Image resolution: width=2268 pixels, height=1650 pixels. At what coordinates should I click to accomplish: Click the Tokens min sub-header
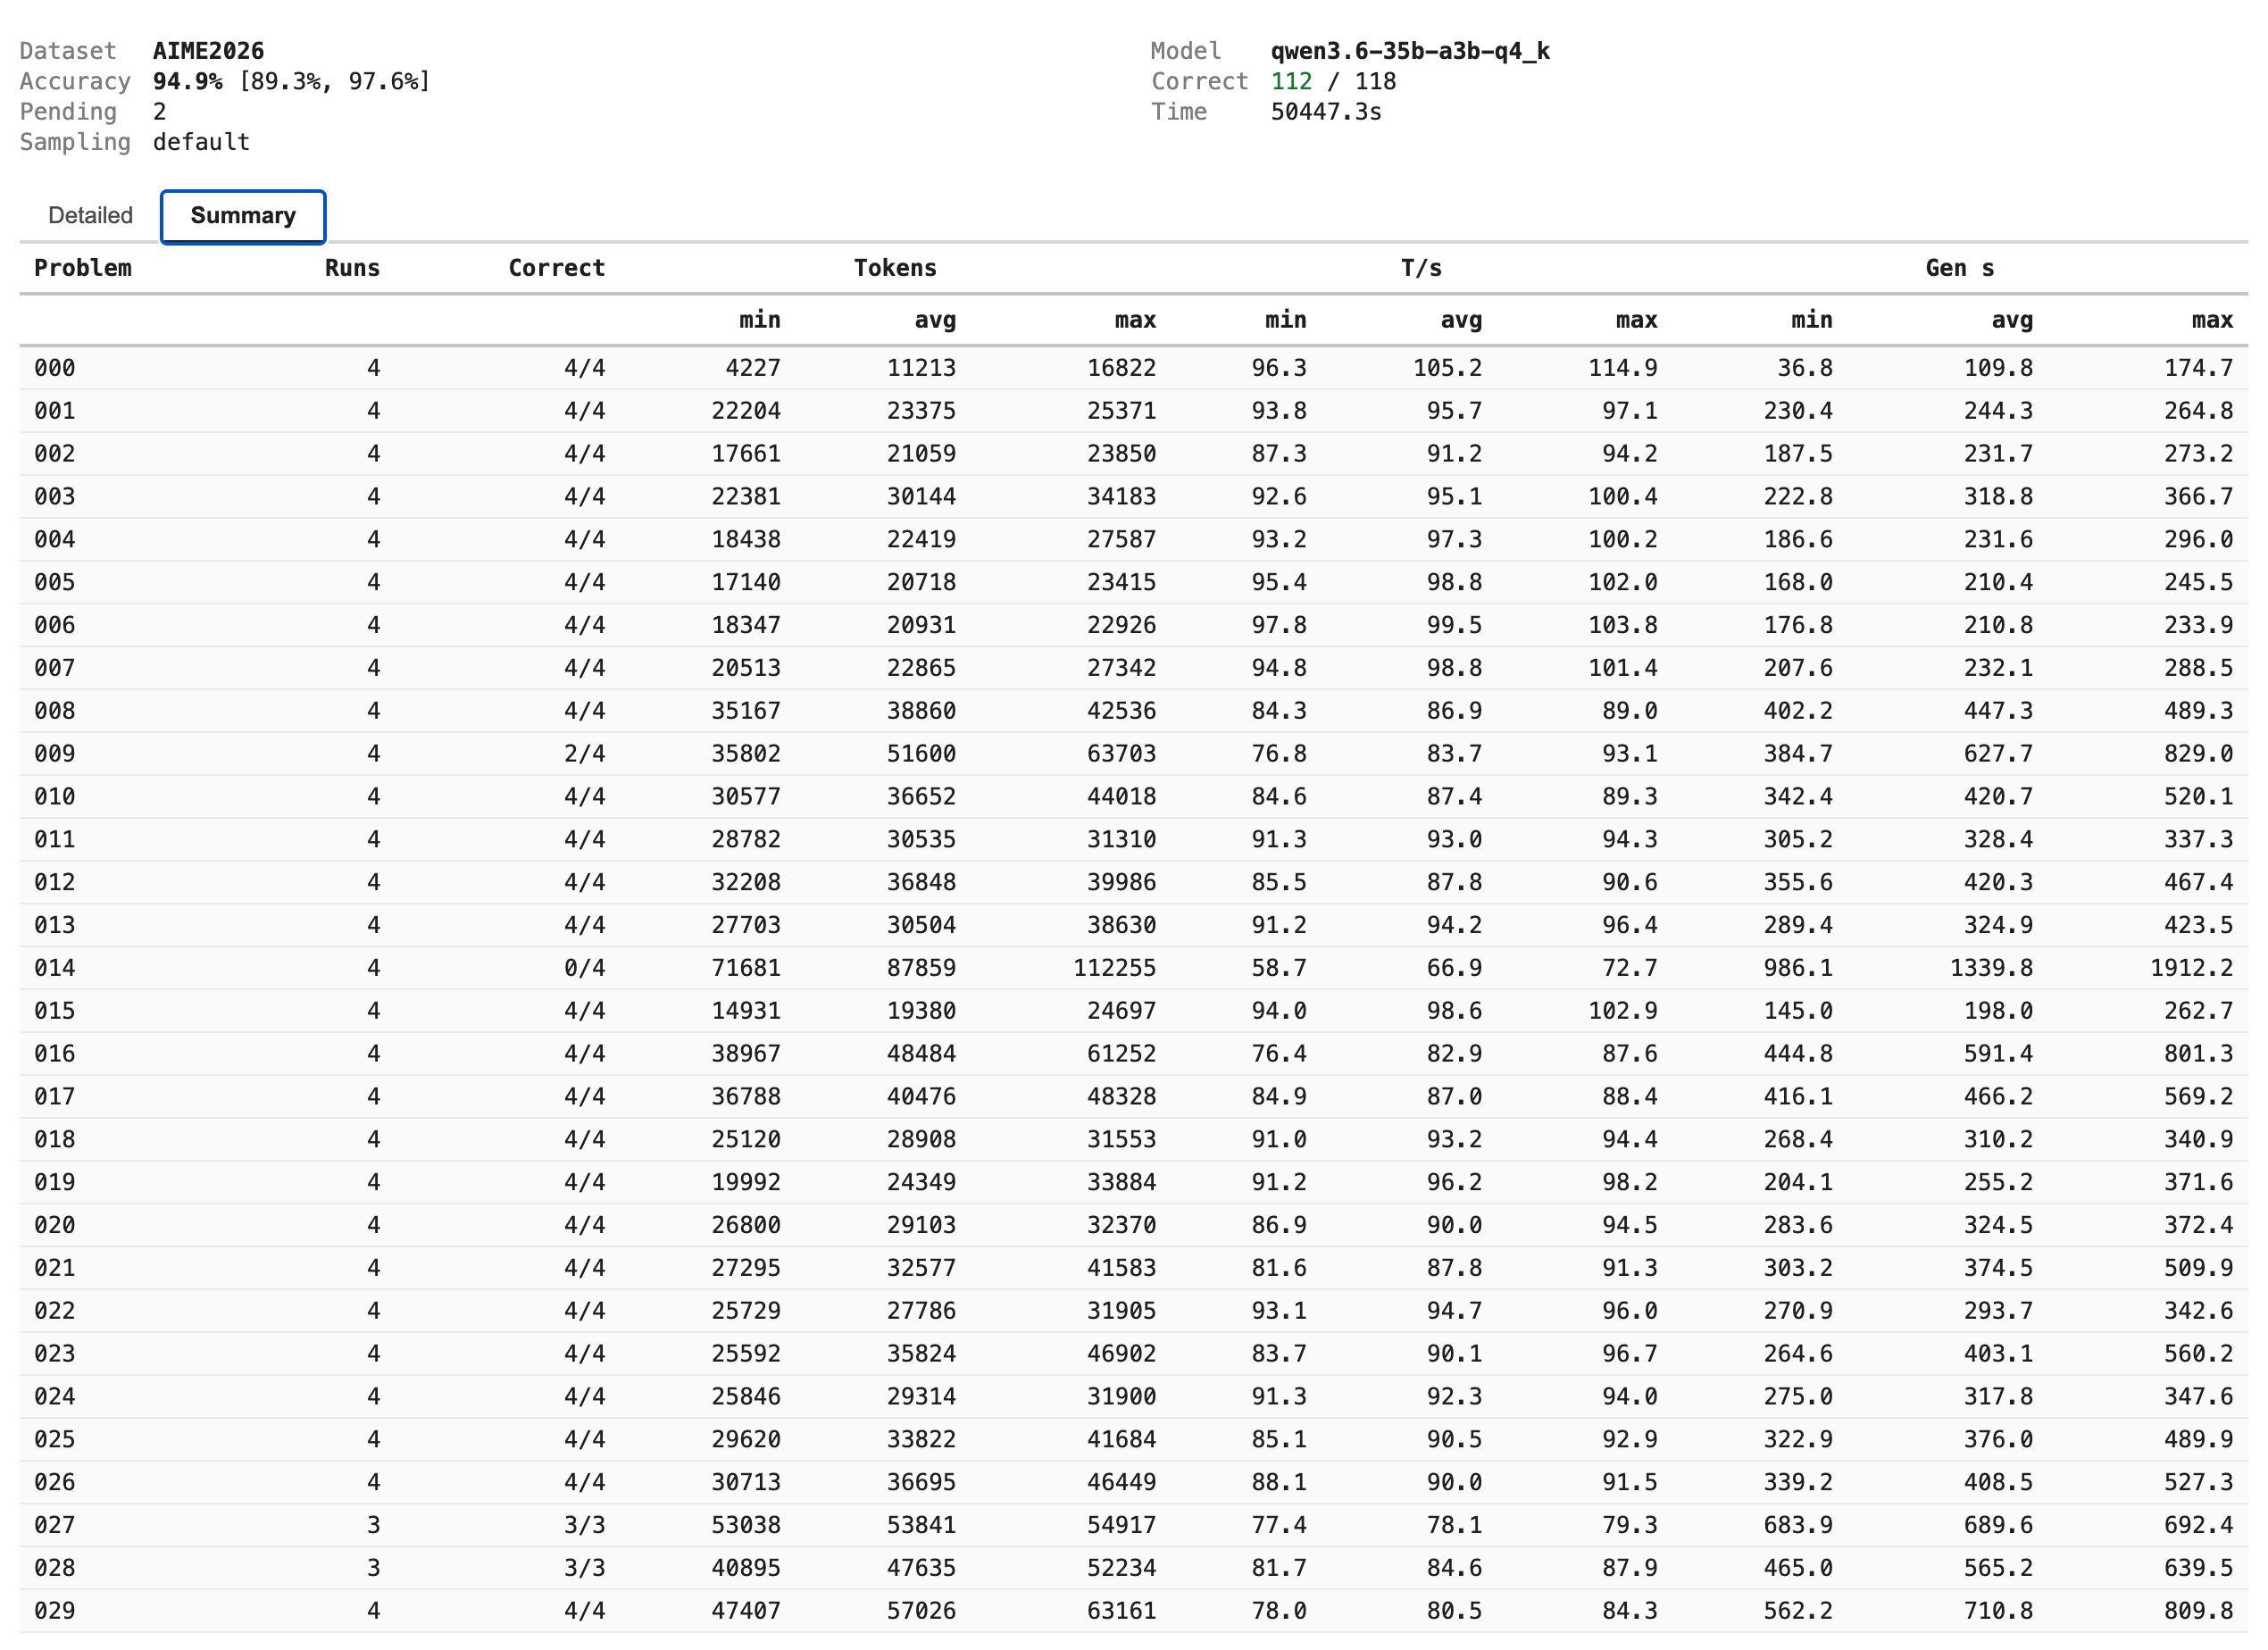(x=760, y=320)
